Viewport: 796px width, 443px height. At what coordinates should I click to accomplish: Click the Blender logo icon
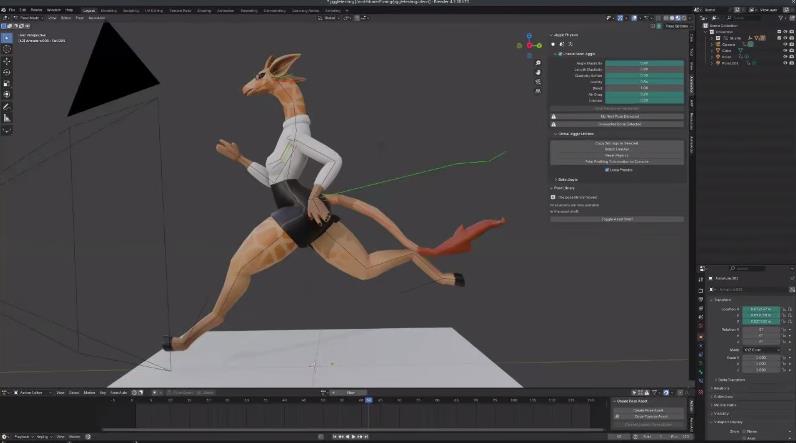6,9
